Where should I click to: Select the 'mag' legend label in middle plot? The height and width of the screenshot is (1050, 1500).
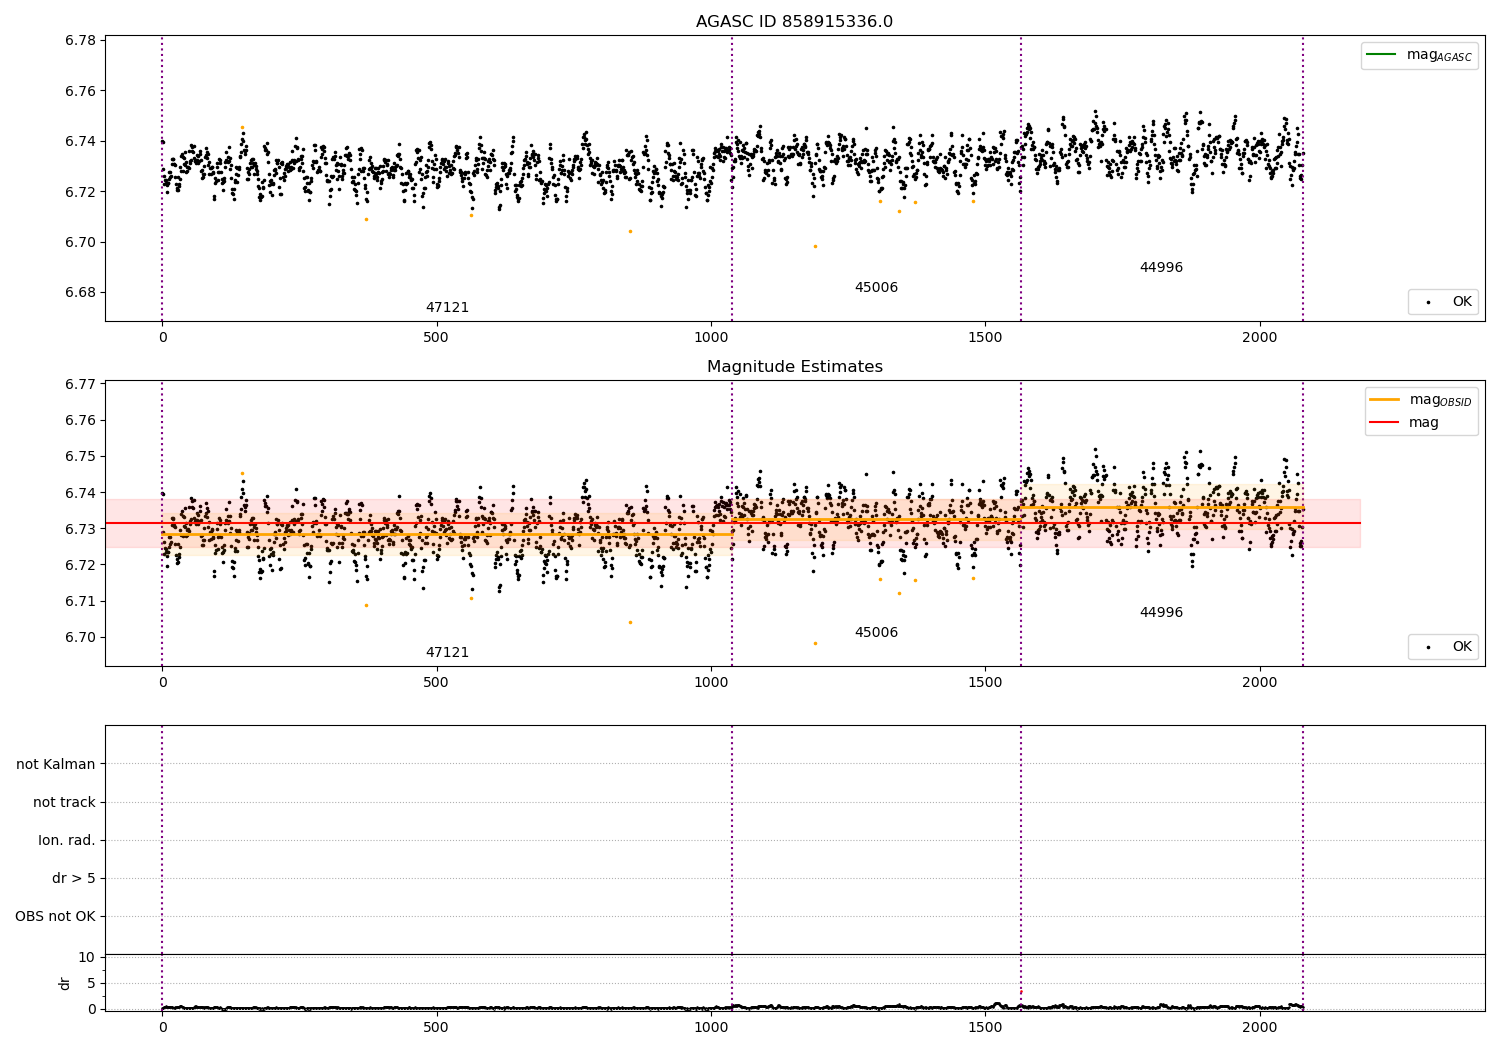(1424, 423)
